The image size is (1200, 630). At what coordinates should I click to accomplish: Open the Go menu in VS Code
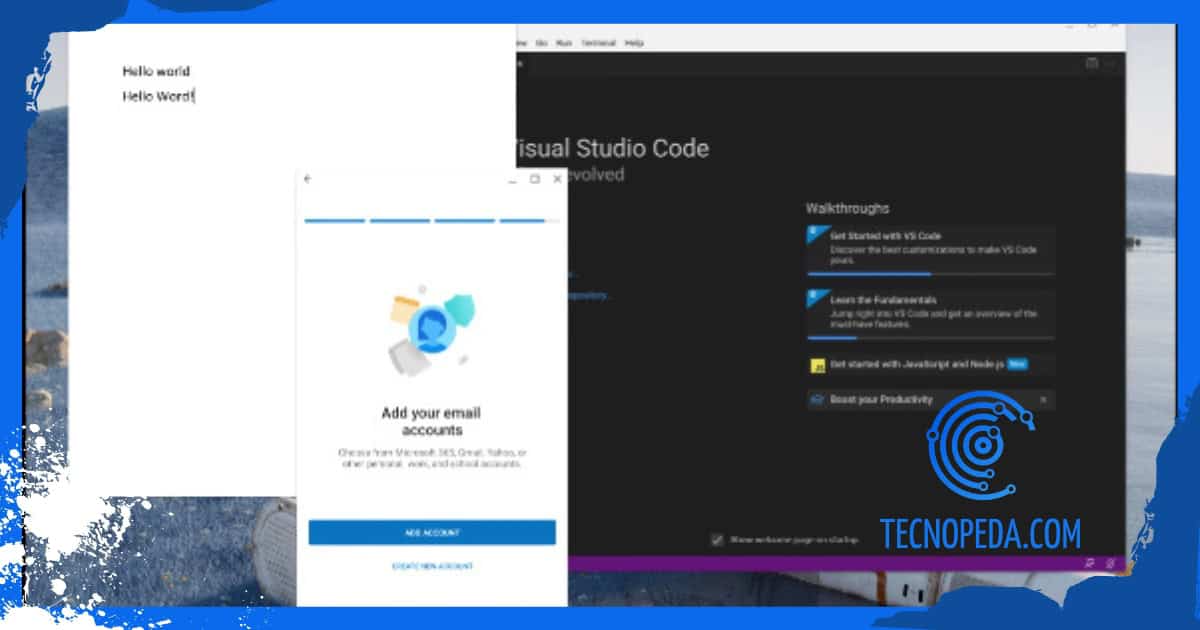click(542, 43)
